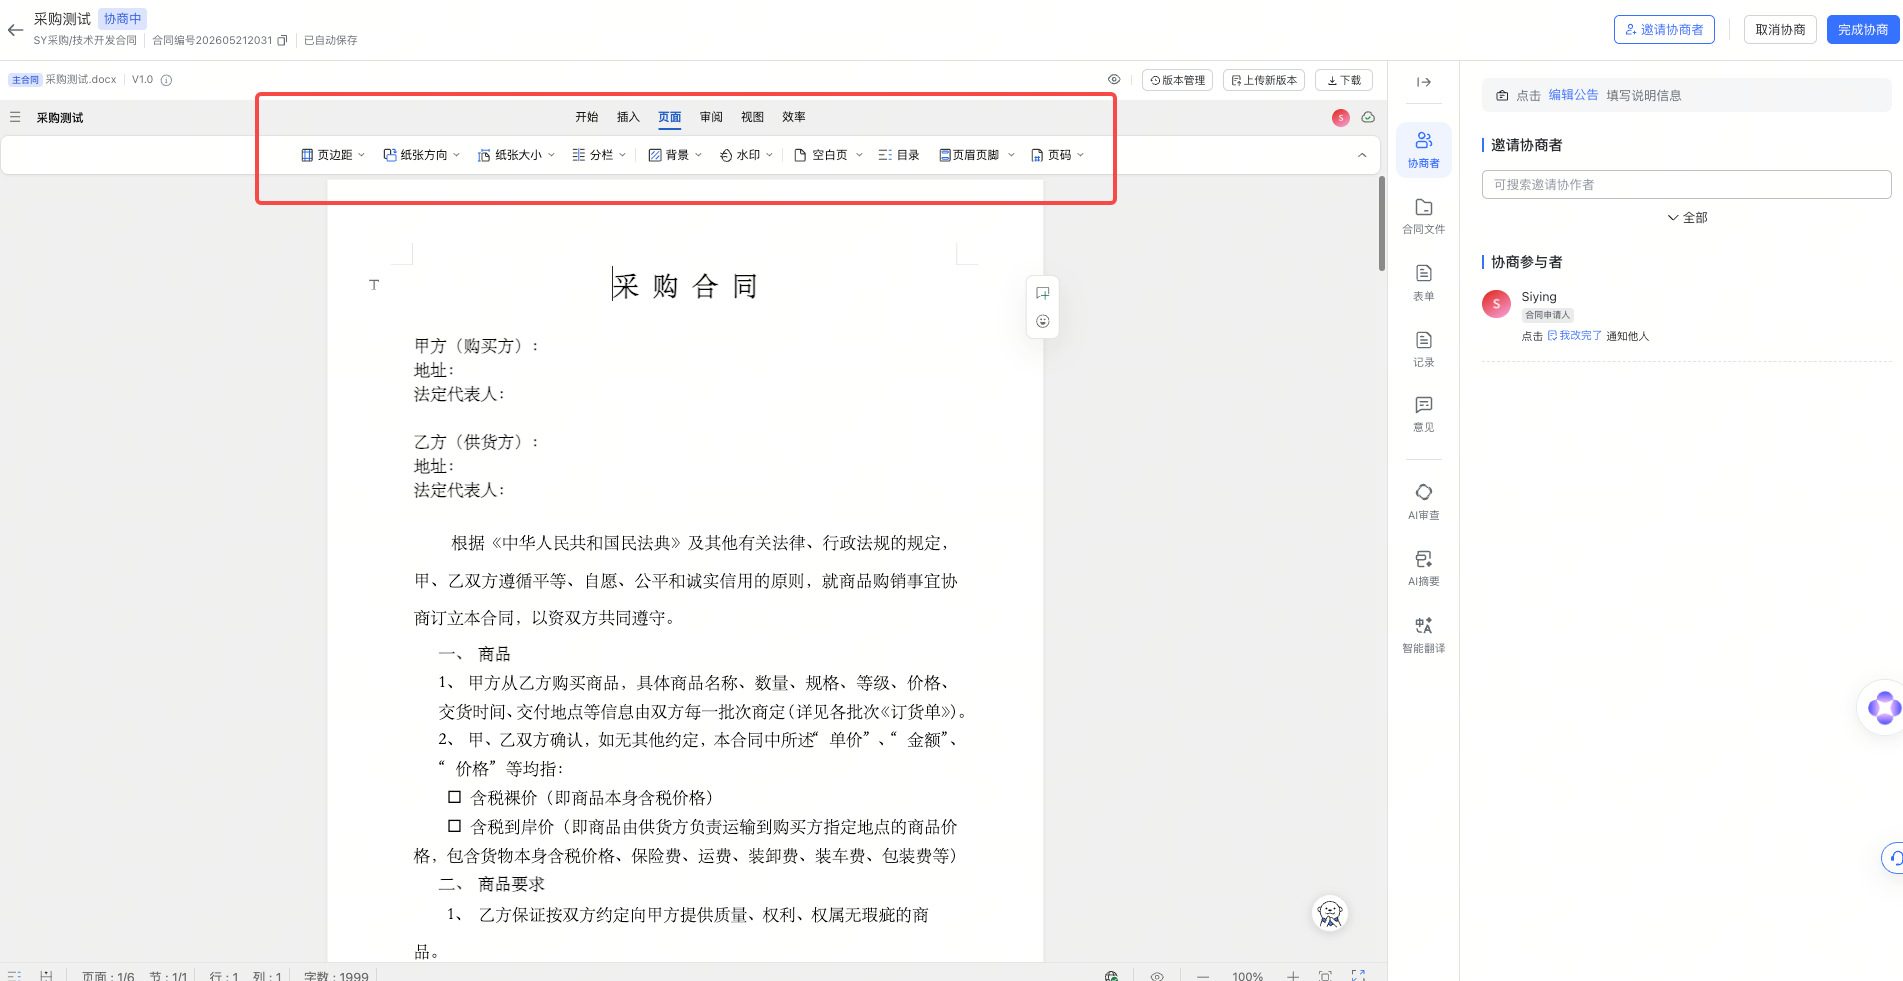Click the document vertical scrollbar

1381,223
